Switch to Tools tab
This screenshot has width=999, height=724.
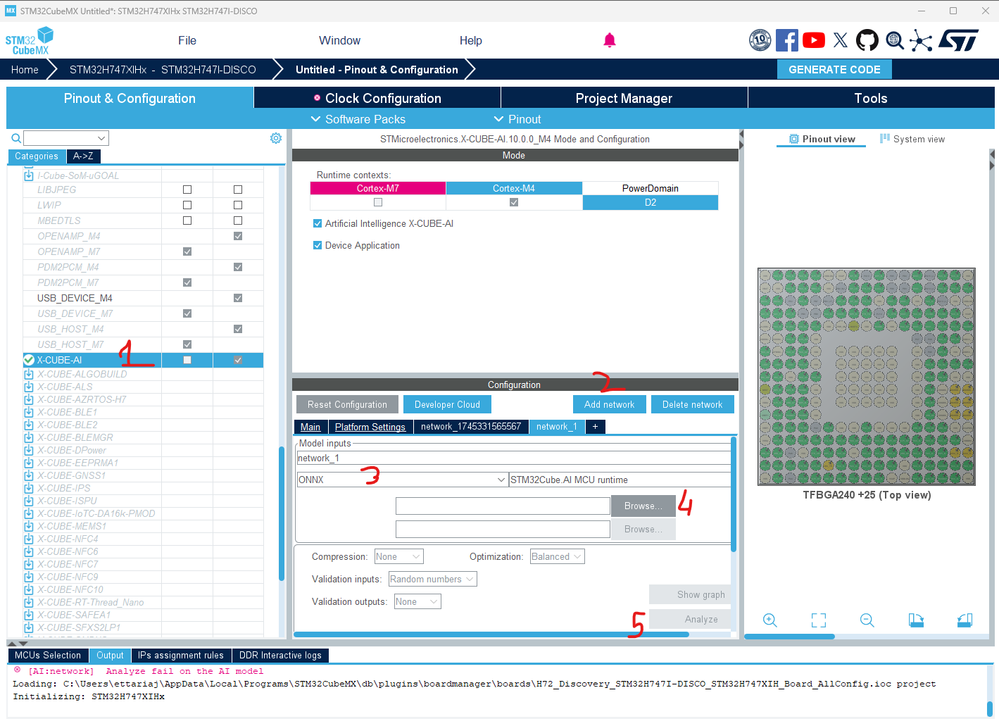[x=871, y=98]
